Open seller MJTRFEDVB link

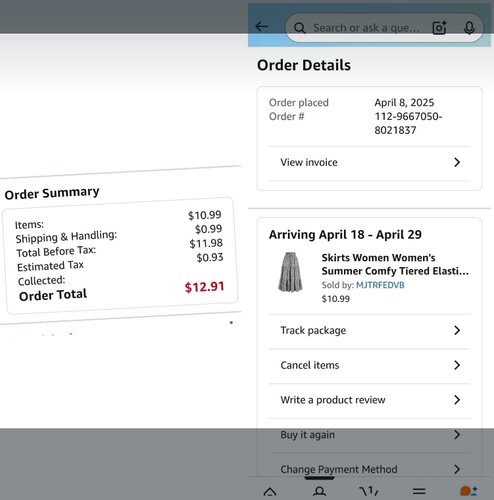click(x=380, y=285)
